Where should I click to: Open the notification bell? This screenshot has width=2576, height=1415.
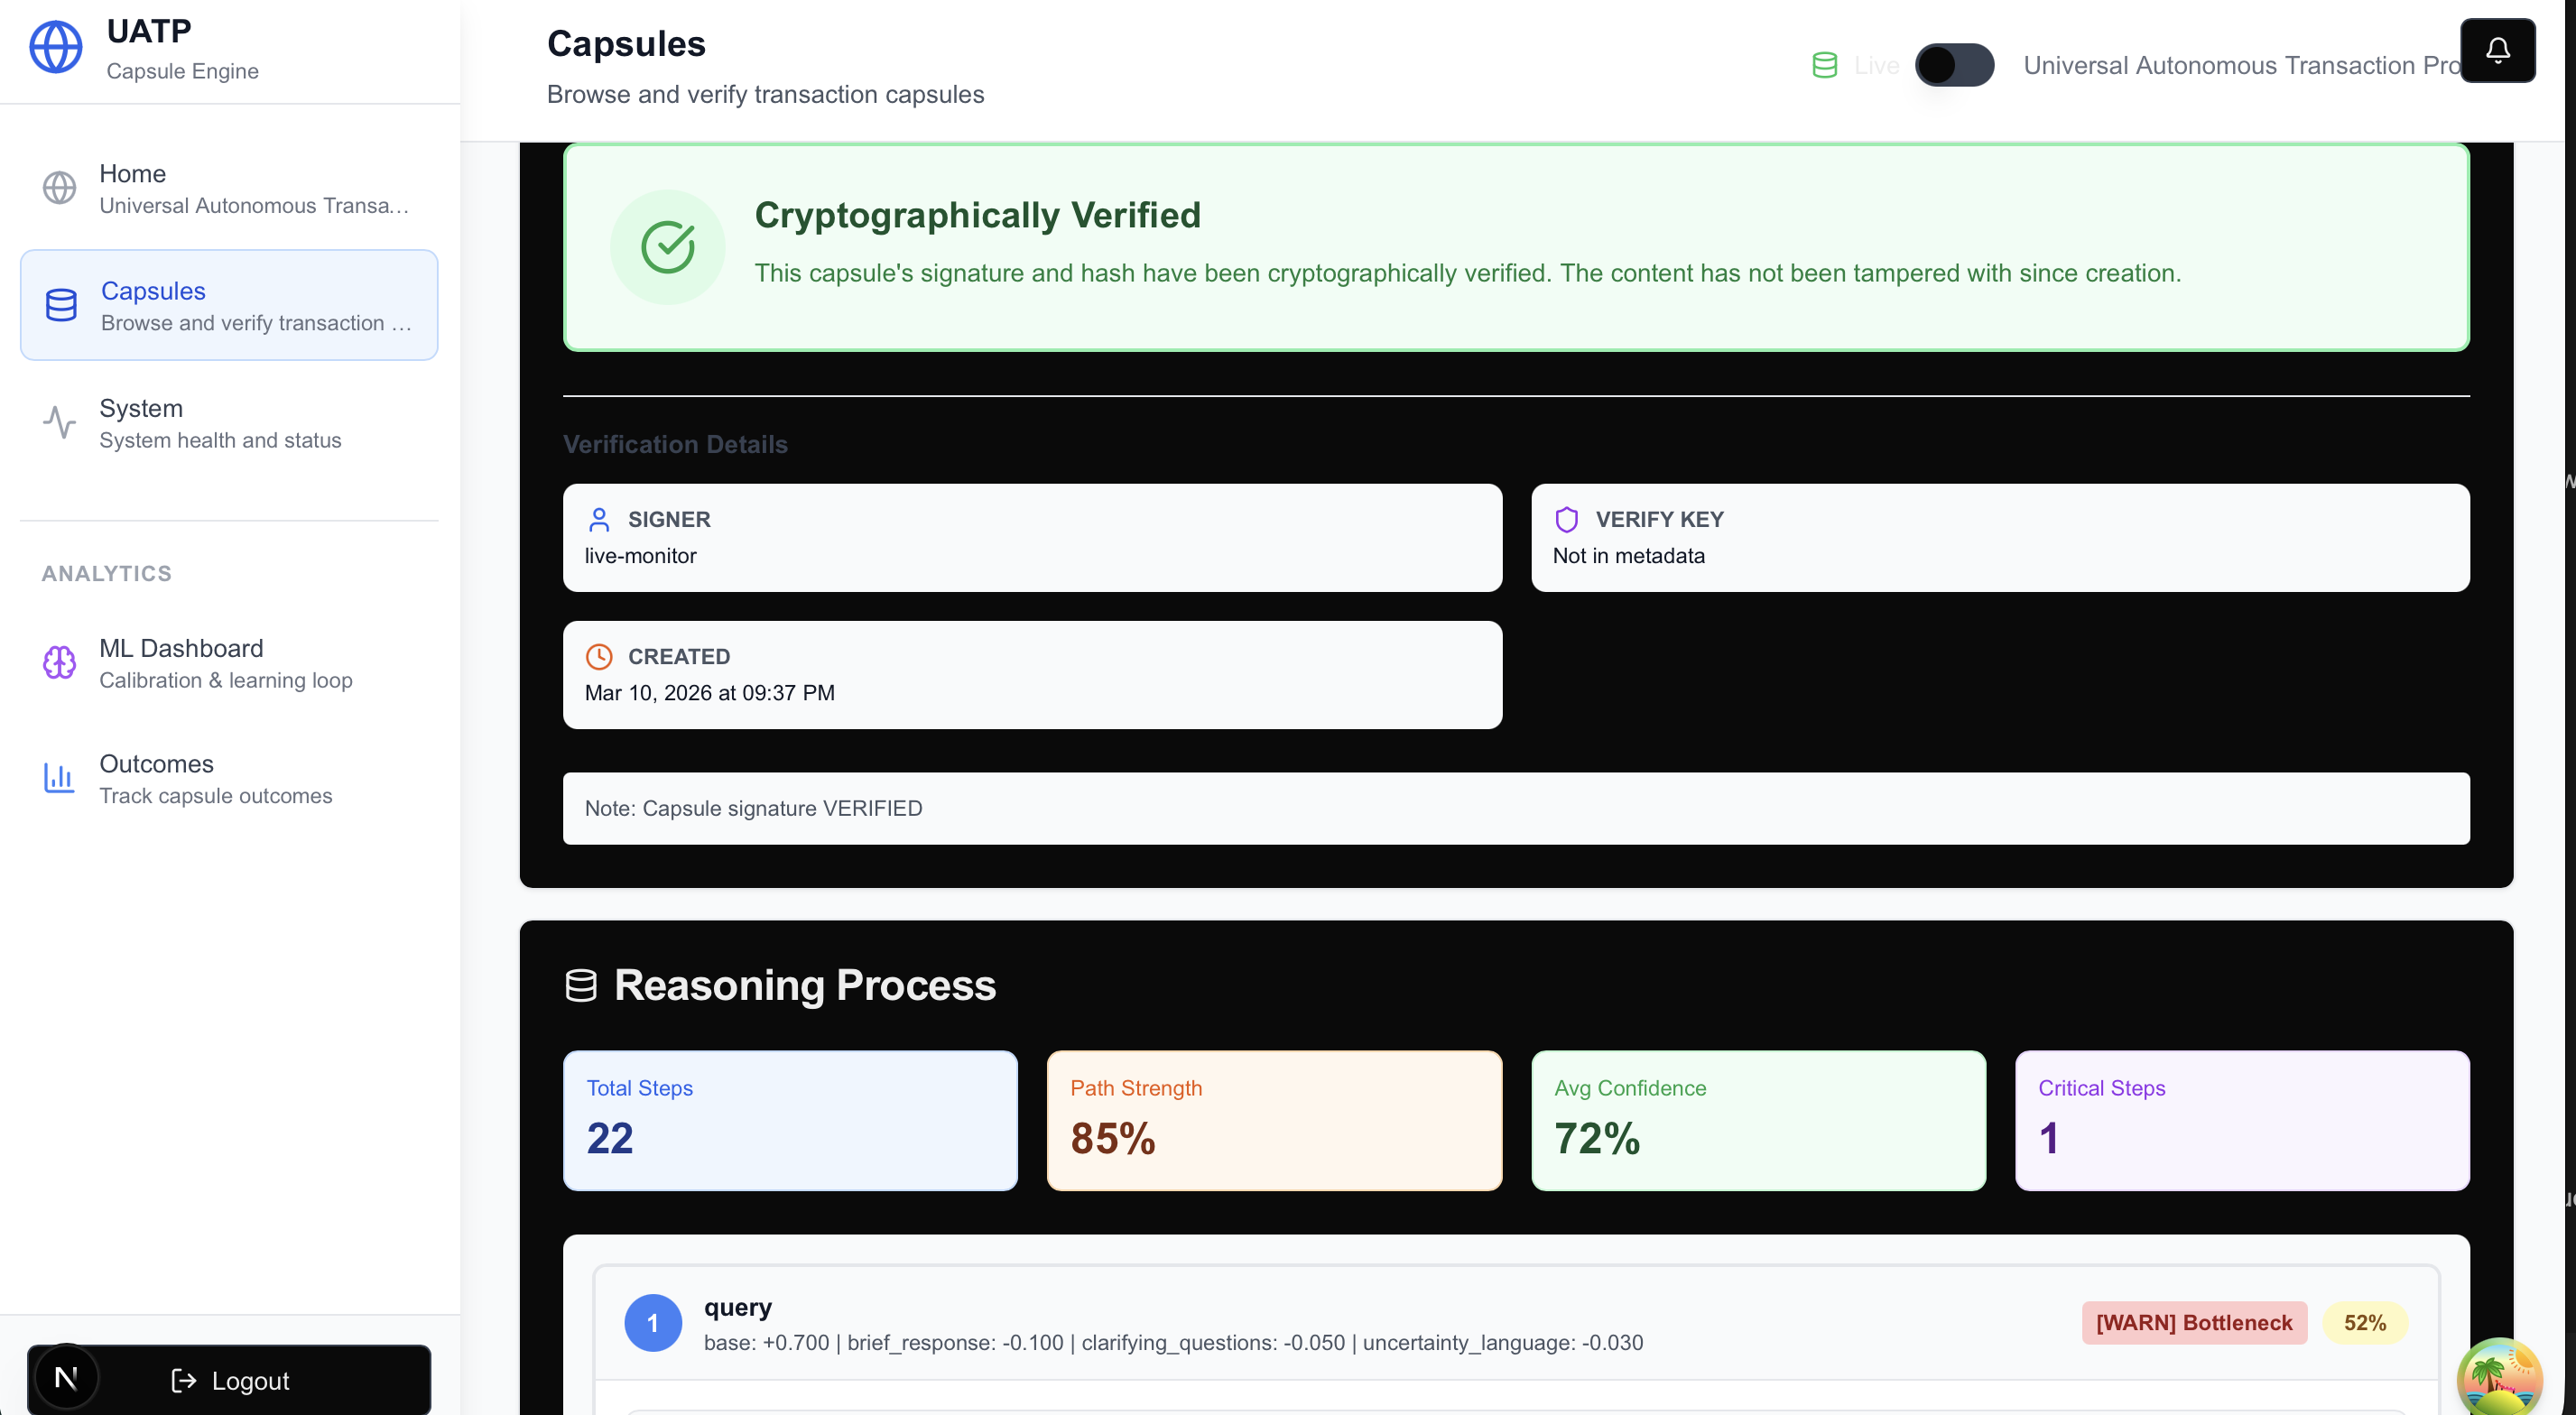[x=2497, y=50]
